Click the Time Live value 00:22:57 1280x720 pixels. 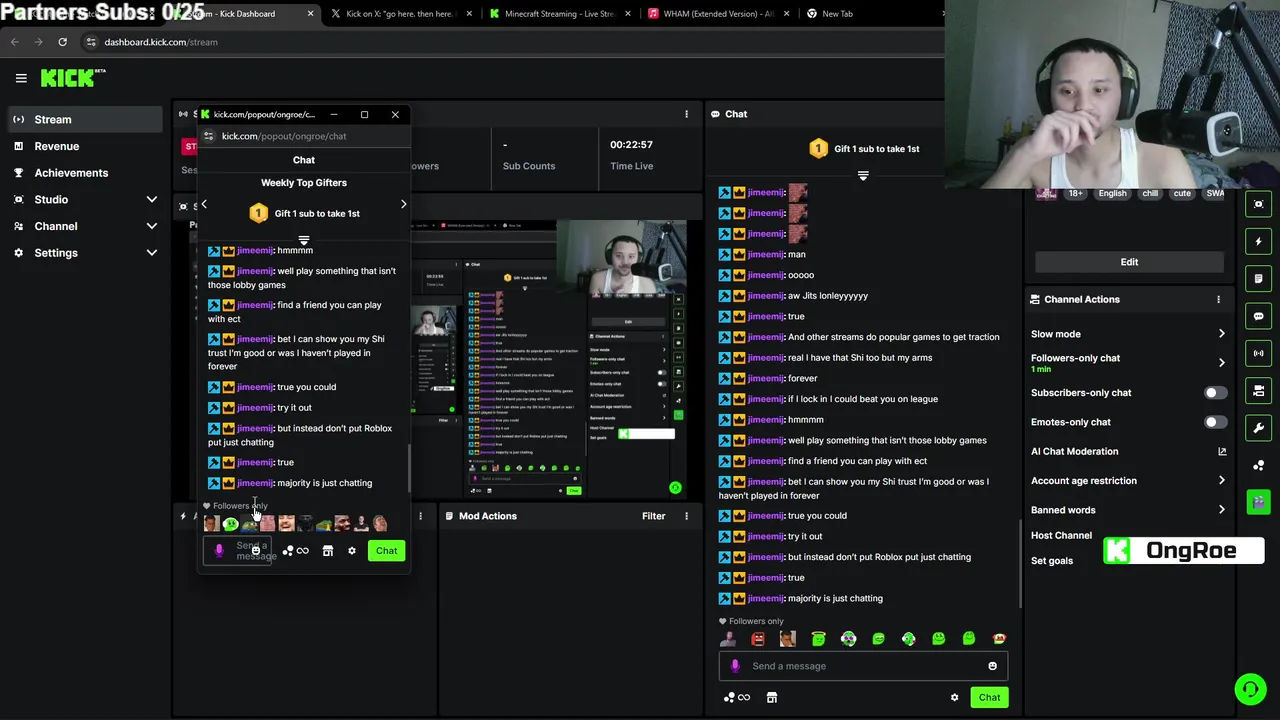point(631,145)
